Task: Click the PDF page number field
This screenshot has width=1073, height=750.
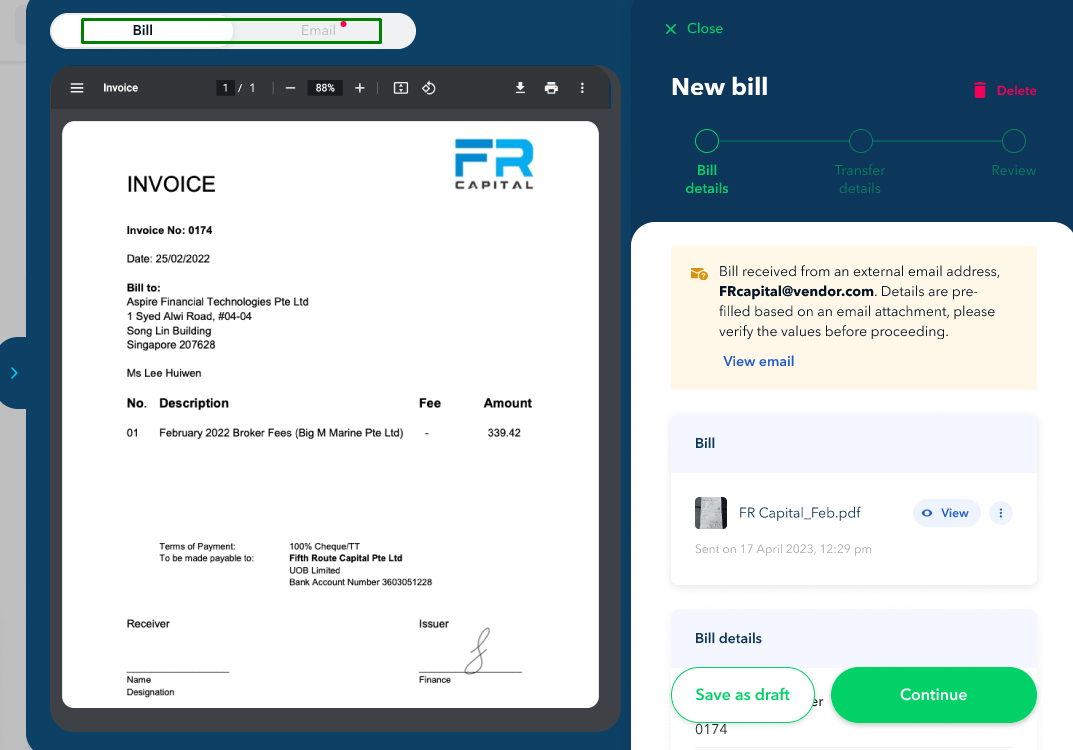Action: coord(225,88)
